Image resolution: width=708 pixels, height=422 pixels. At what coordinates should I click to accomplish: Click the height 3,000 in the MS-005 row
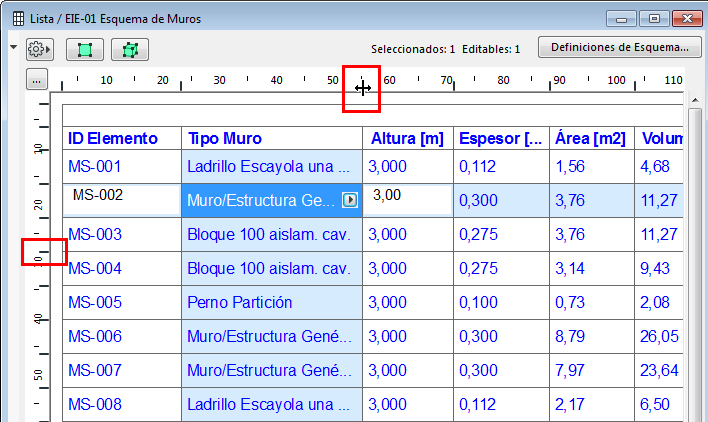[408, 302]
